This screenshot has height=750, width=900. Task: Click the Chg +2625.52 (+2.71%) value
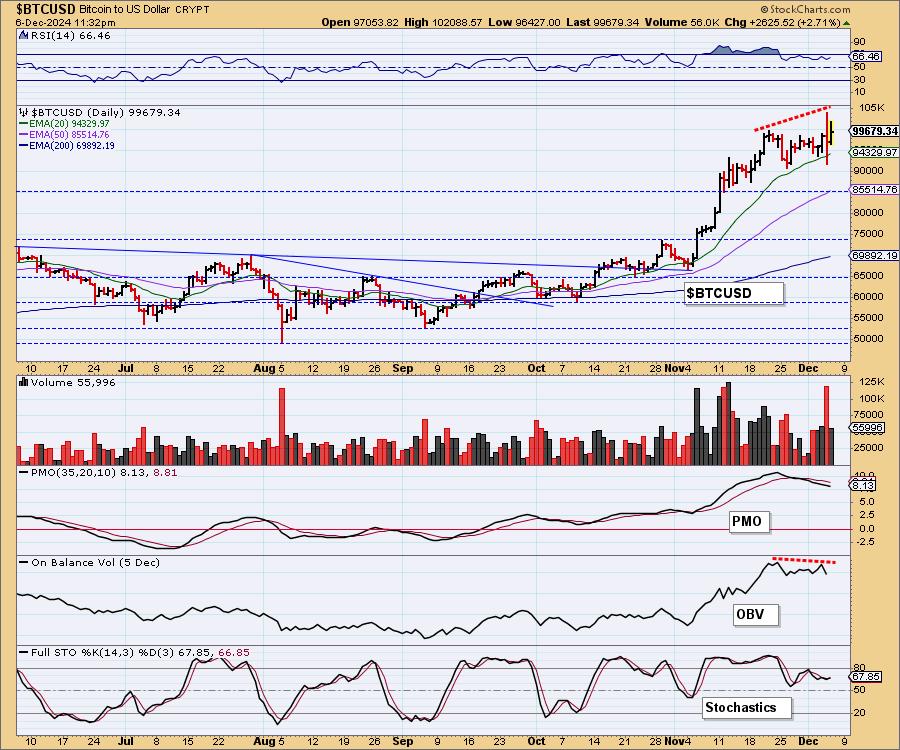[782, 22]
